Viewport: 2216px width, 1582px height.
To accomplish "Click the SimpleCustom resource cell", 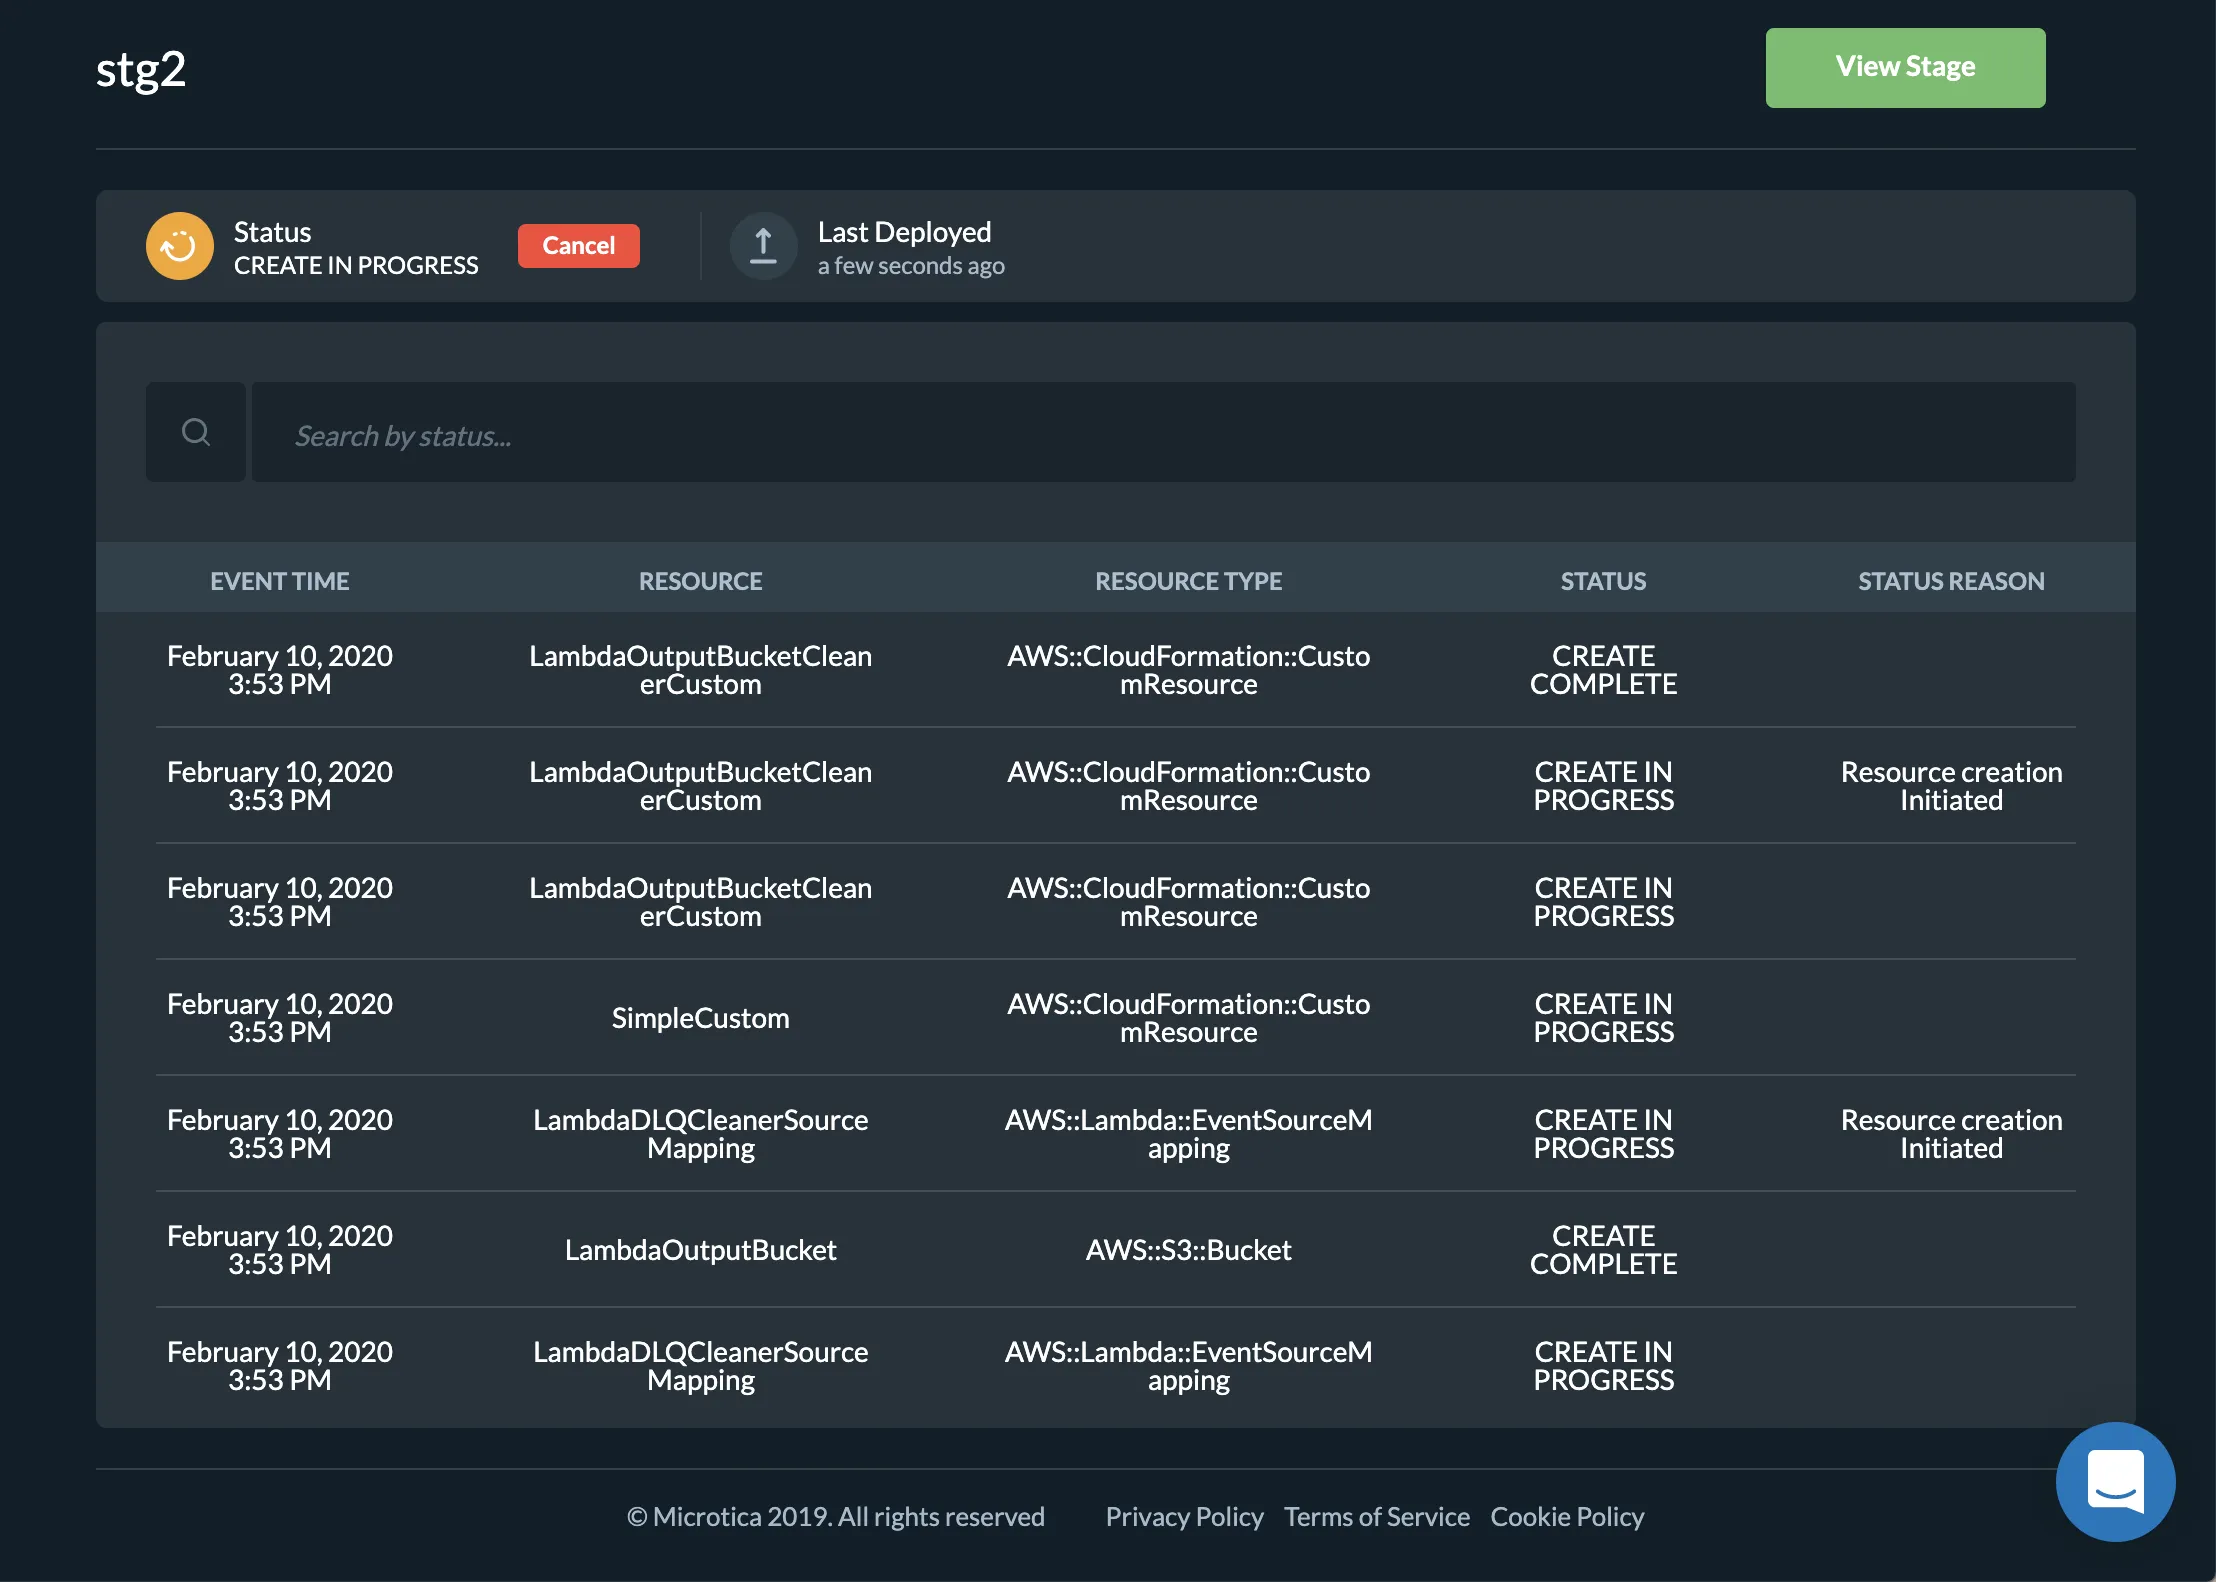I will point(701,1018).
